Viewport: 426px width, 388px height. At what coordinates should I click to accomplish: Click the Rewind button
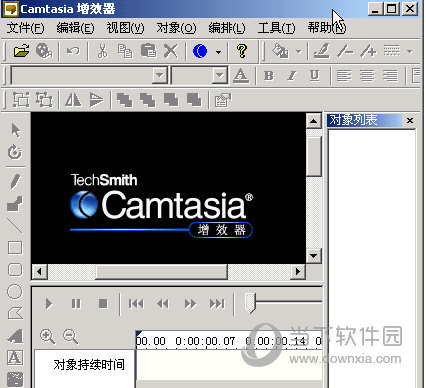click(163, 304)
